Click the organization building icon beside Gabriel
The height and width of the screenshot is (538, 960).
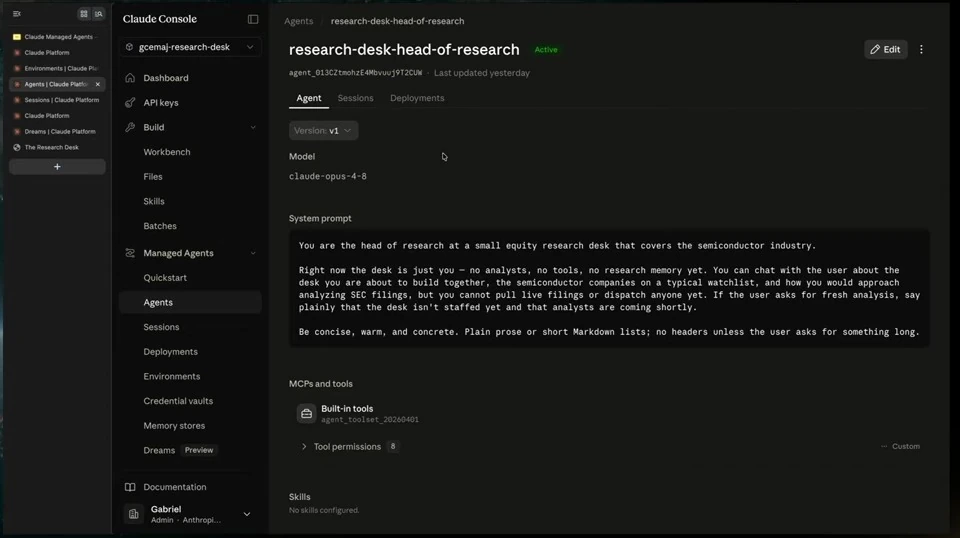[x=133, y=514]
